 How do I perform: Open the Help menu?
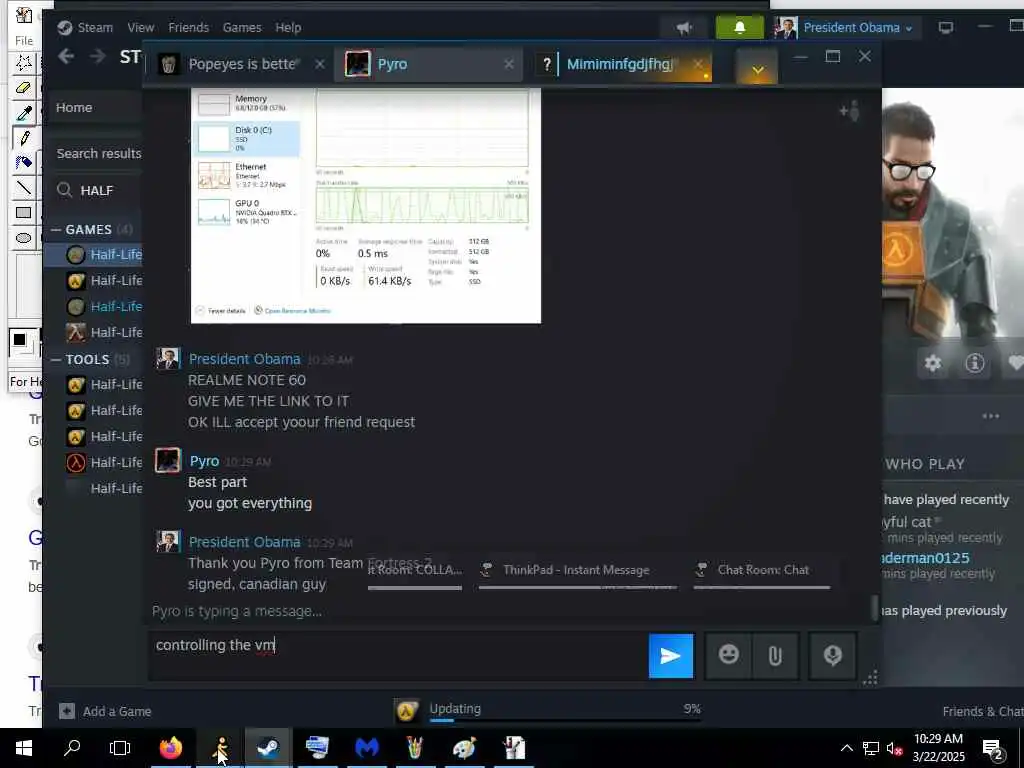pyautogui.click(x=288, y=27)
